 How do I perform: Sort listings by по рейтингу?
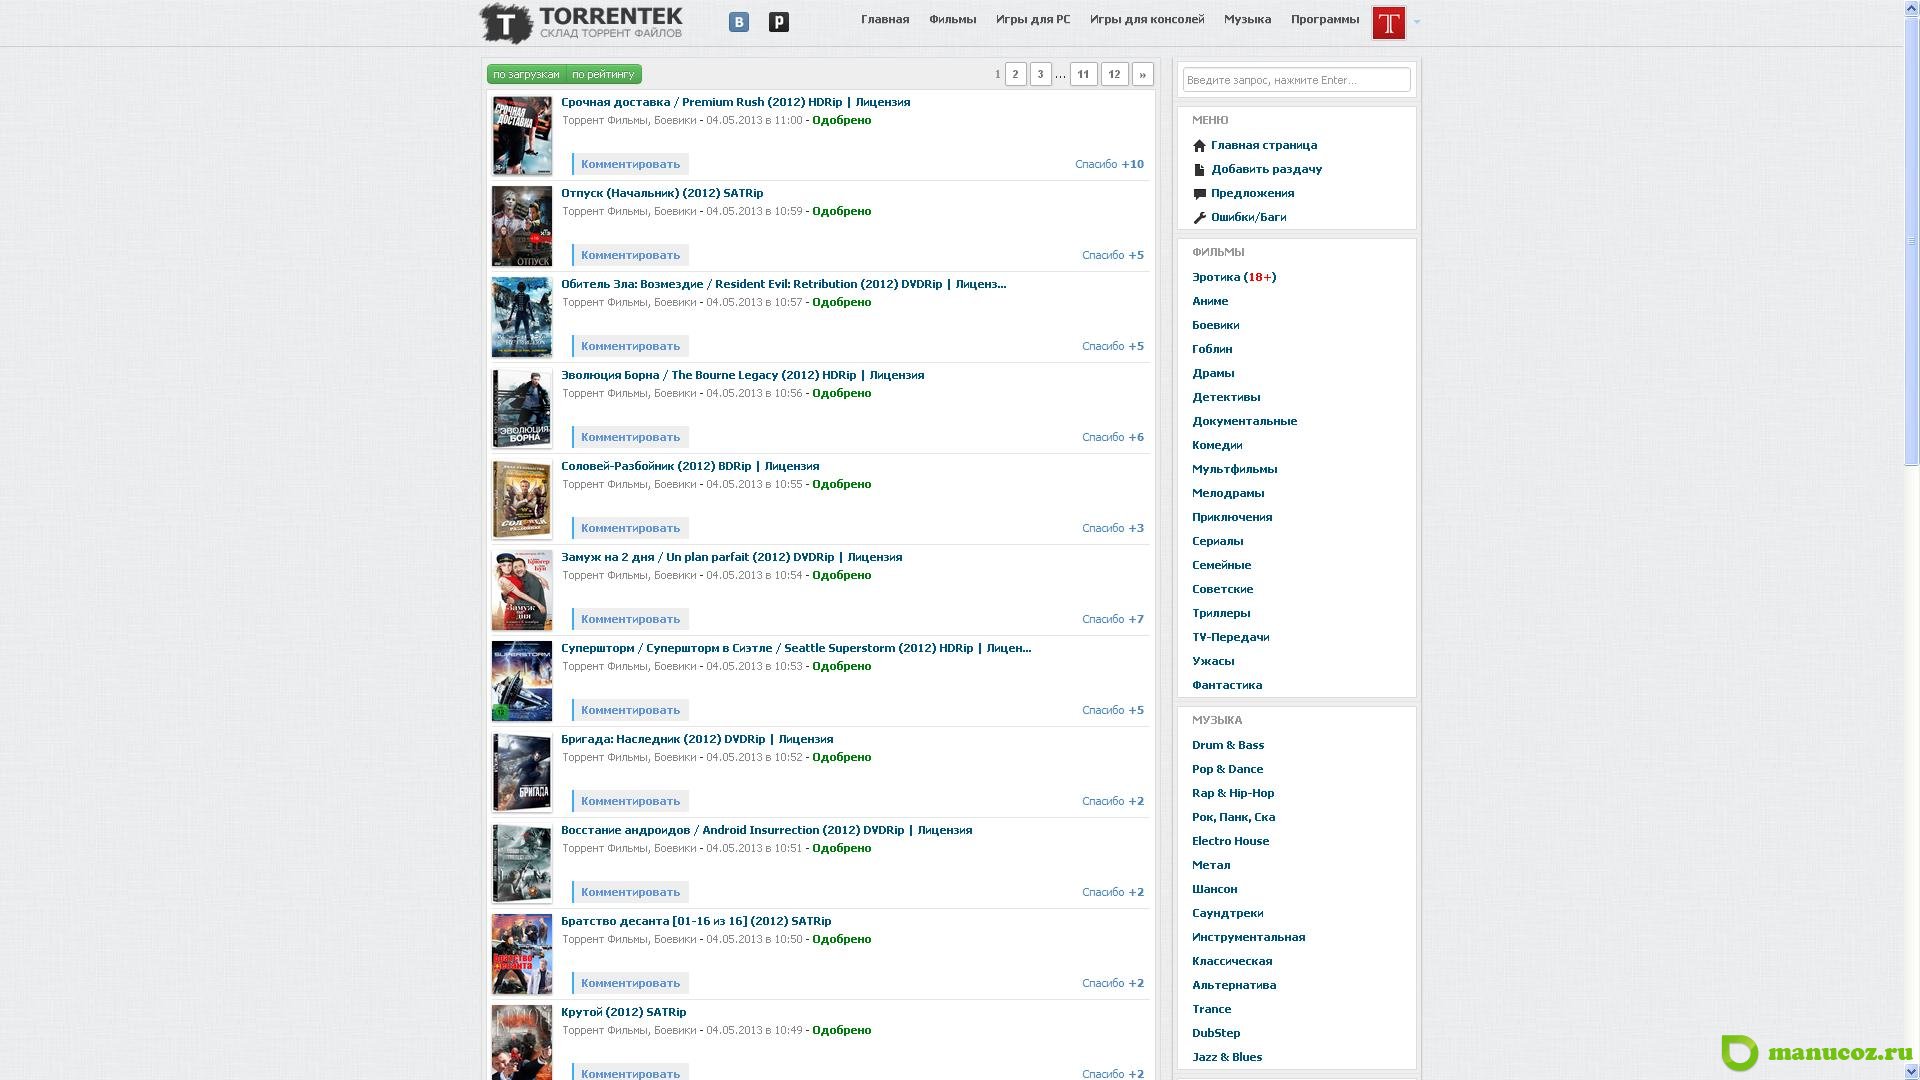pos(603,75)
